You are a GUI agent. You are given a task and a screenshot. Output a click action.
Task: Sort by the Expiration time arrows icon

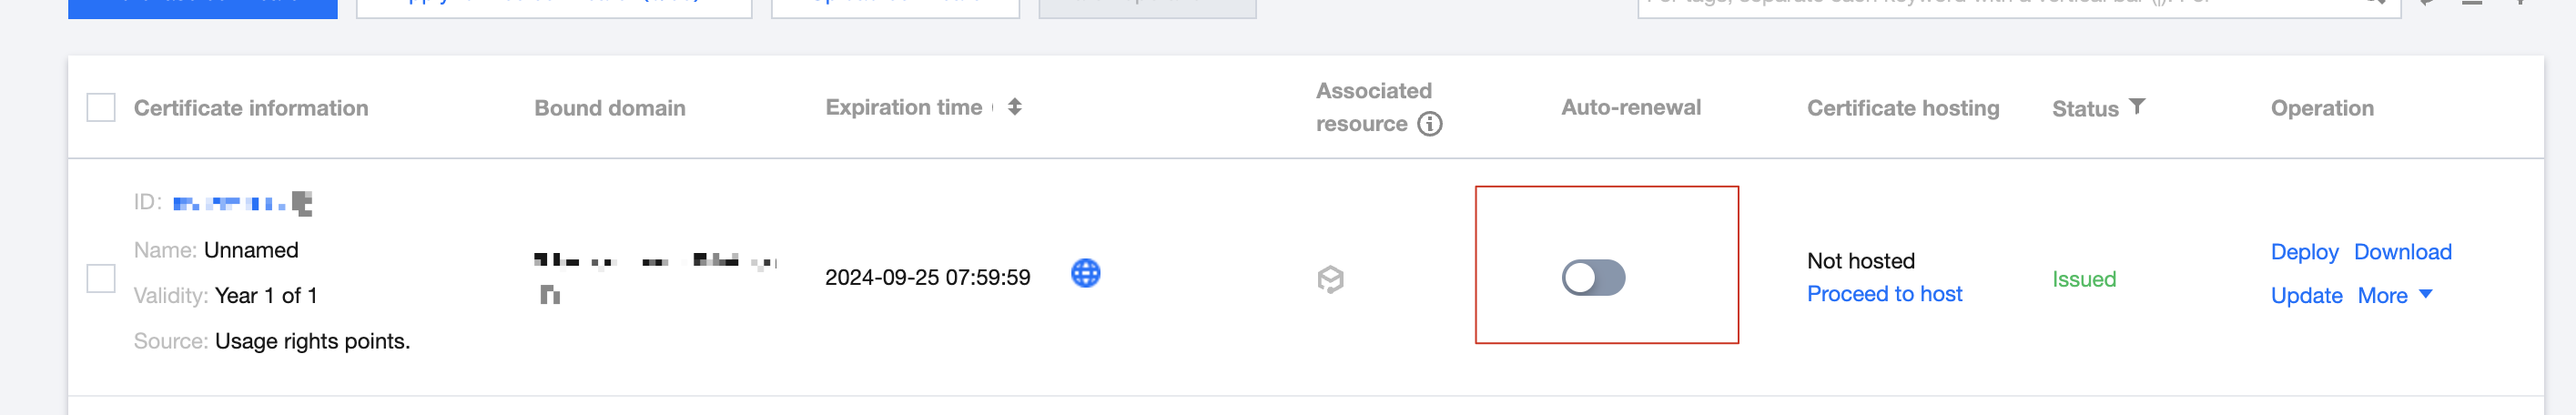[x=1014, y=107]
